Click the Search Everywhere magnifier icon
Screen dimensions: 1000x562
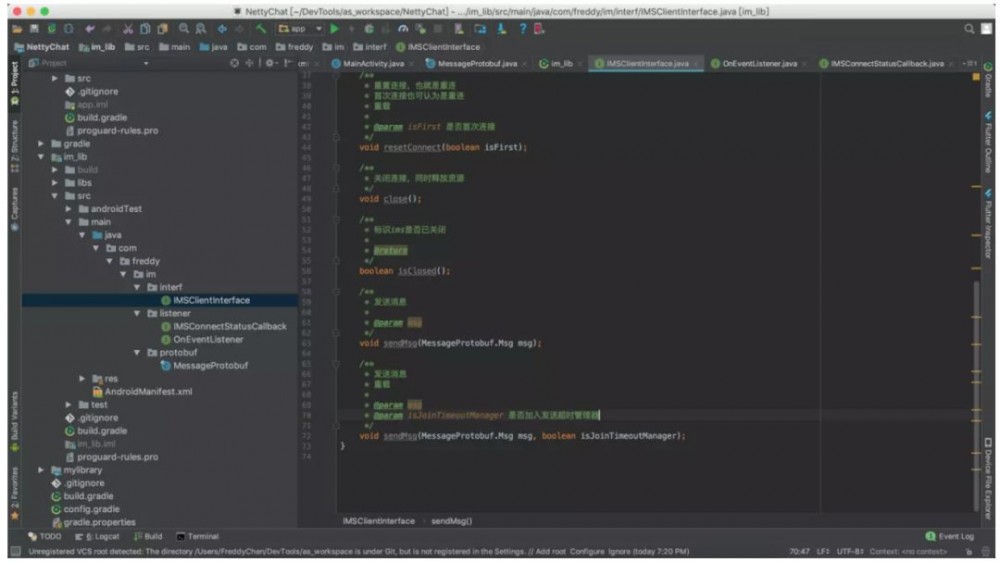pos(970,29)
